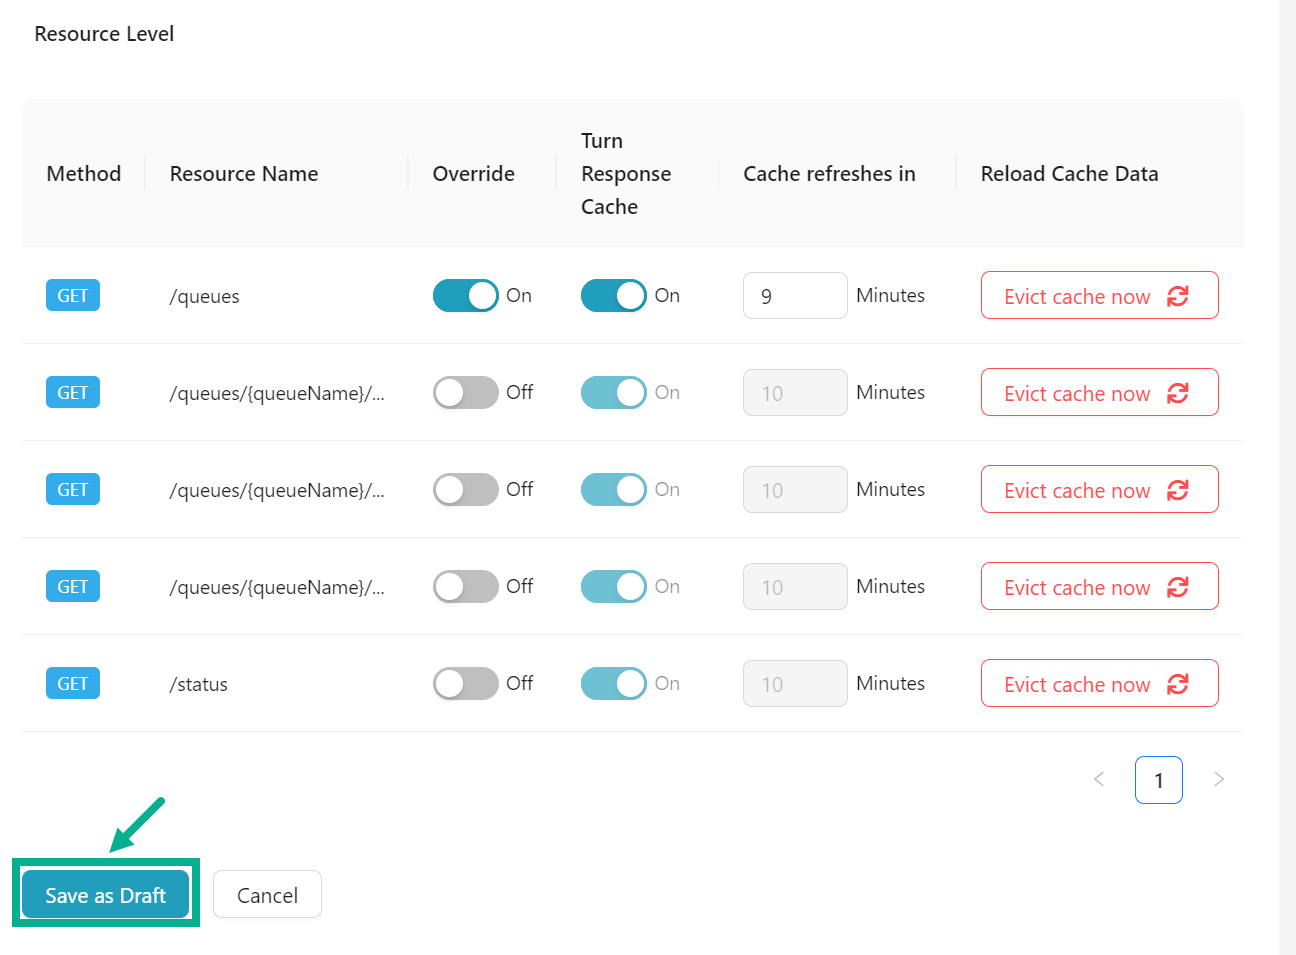The height and width of the screenshot is (955, 1296).
Task: Disable Response Cache toggle for /queues
Action: pos(613,296)
